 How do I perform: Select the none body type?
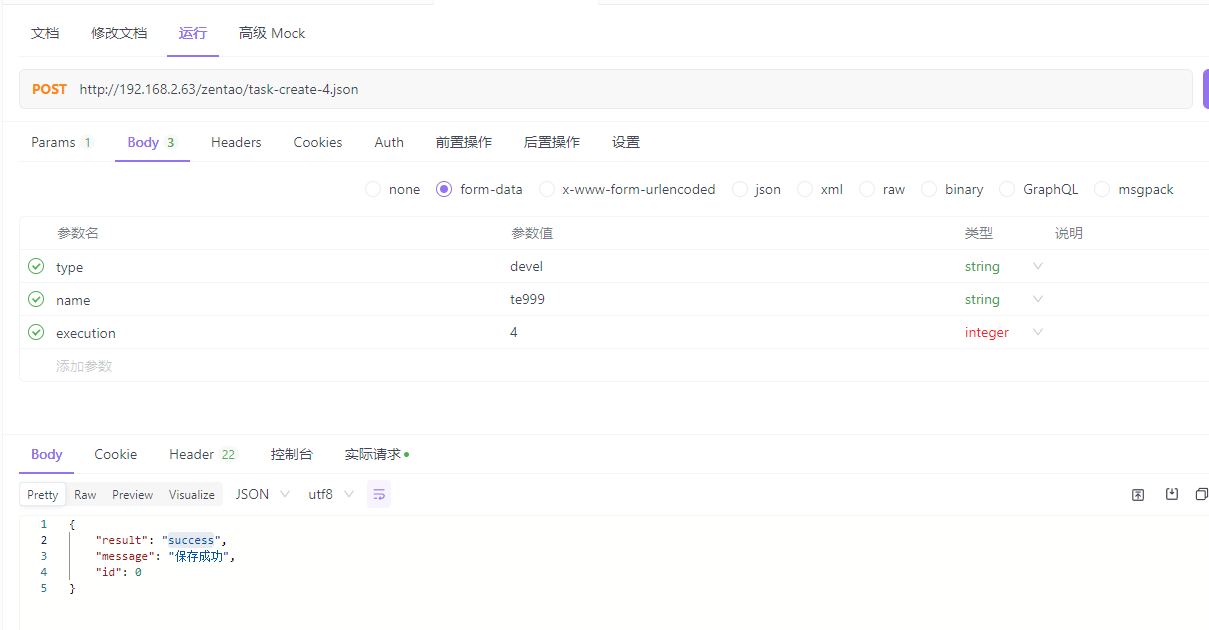393,189
